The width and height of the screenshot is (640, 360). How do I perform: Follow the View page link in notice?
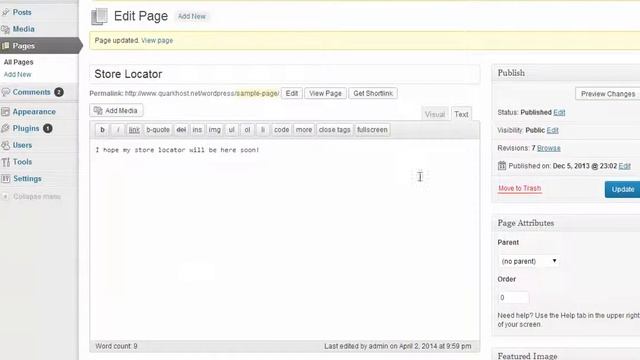(x=157, y=40)
